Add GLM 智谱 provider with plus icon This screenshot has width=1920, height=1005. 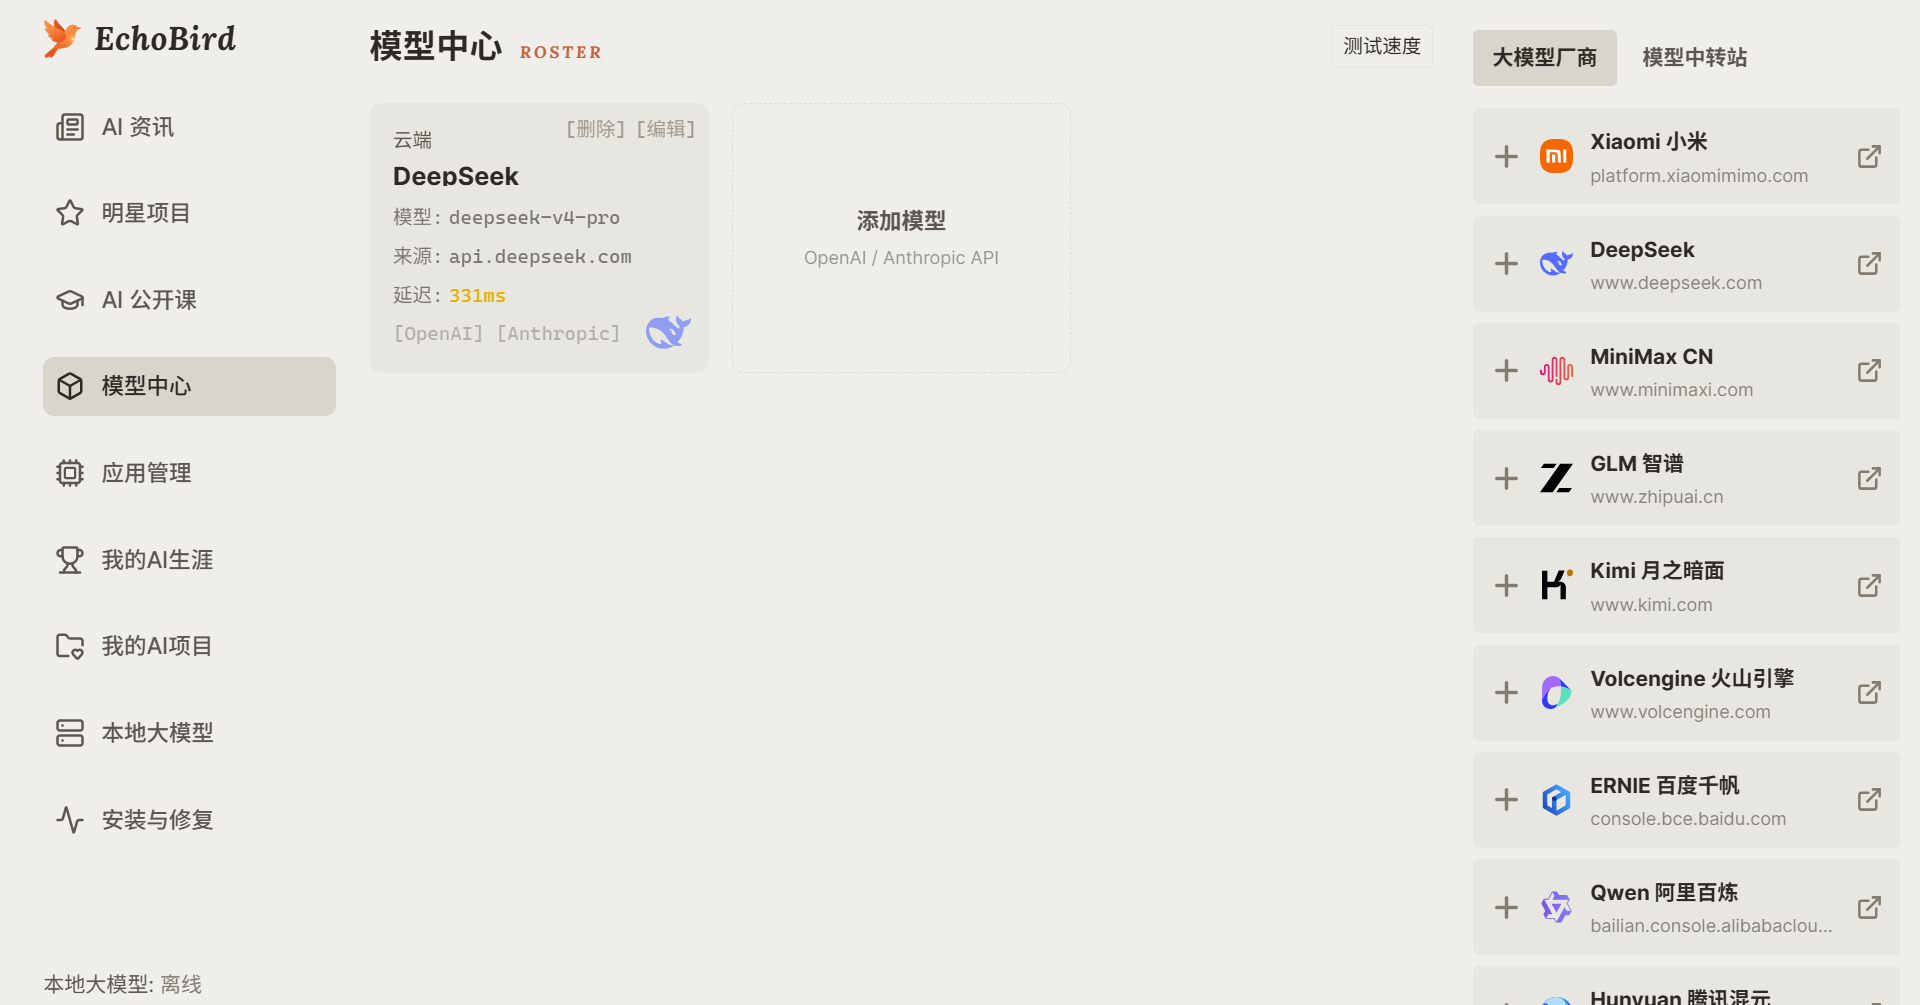(1506, 478)
